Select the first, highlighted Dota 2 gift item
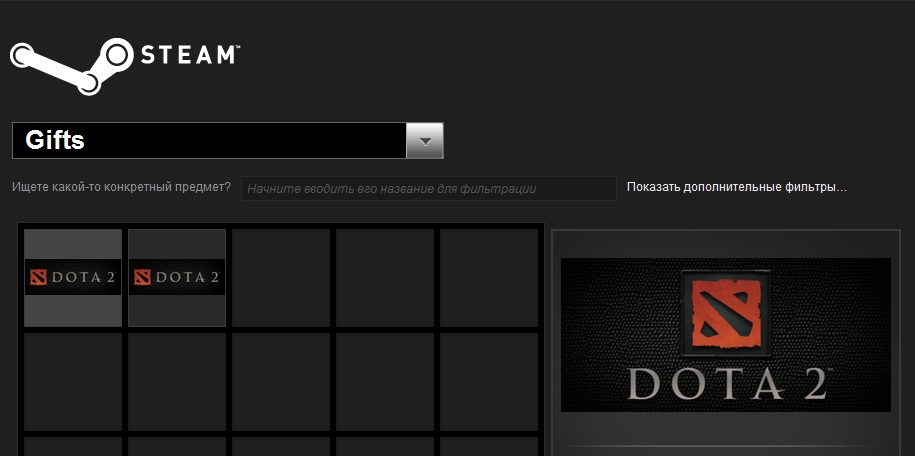Viewport: 915px width, 456px height. pos(73,277)
